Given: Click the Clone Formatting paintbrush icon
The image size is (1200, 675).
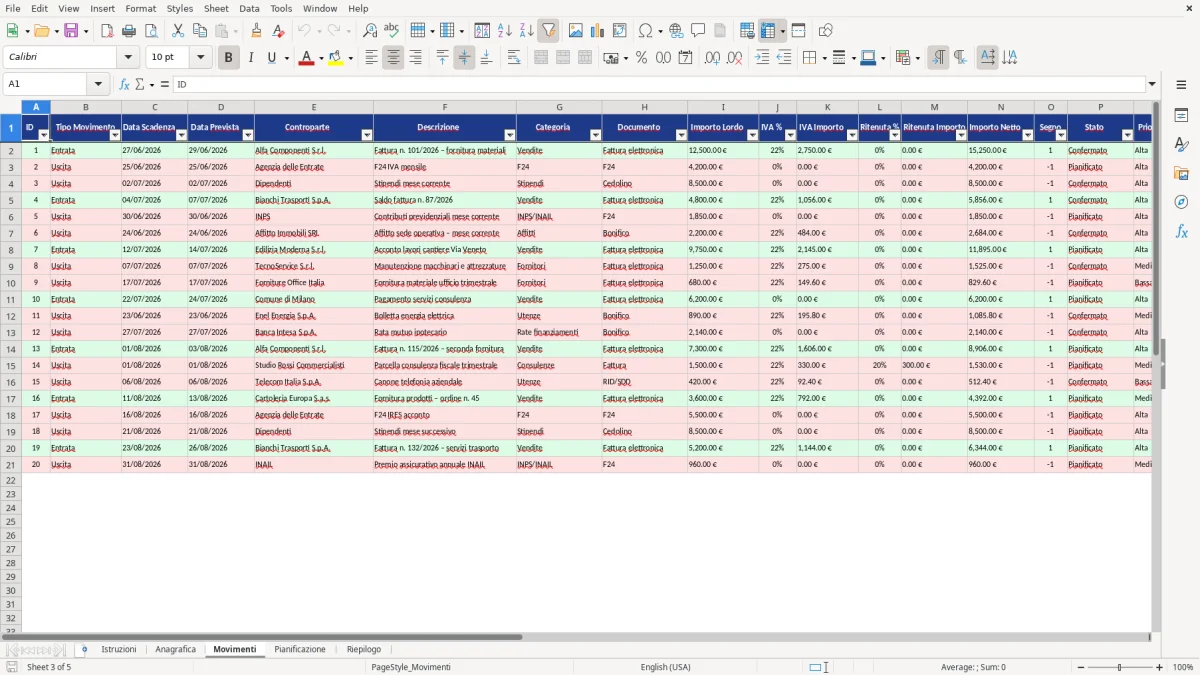Looking at the screenshot, I should (x=256, y=31).
